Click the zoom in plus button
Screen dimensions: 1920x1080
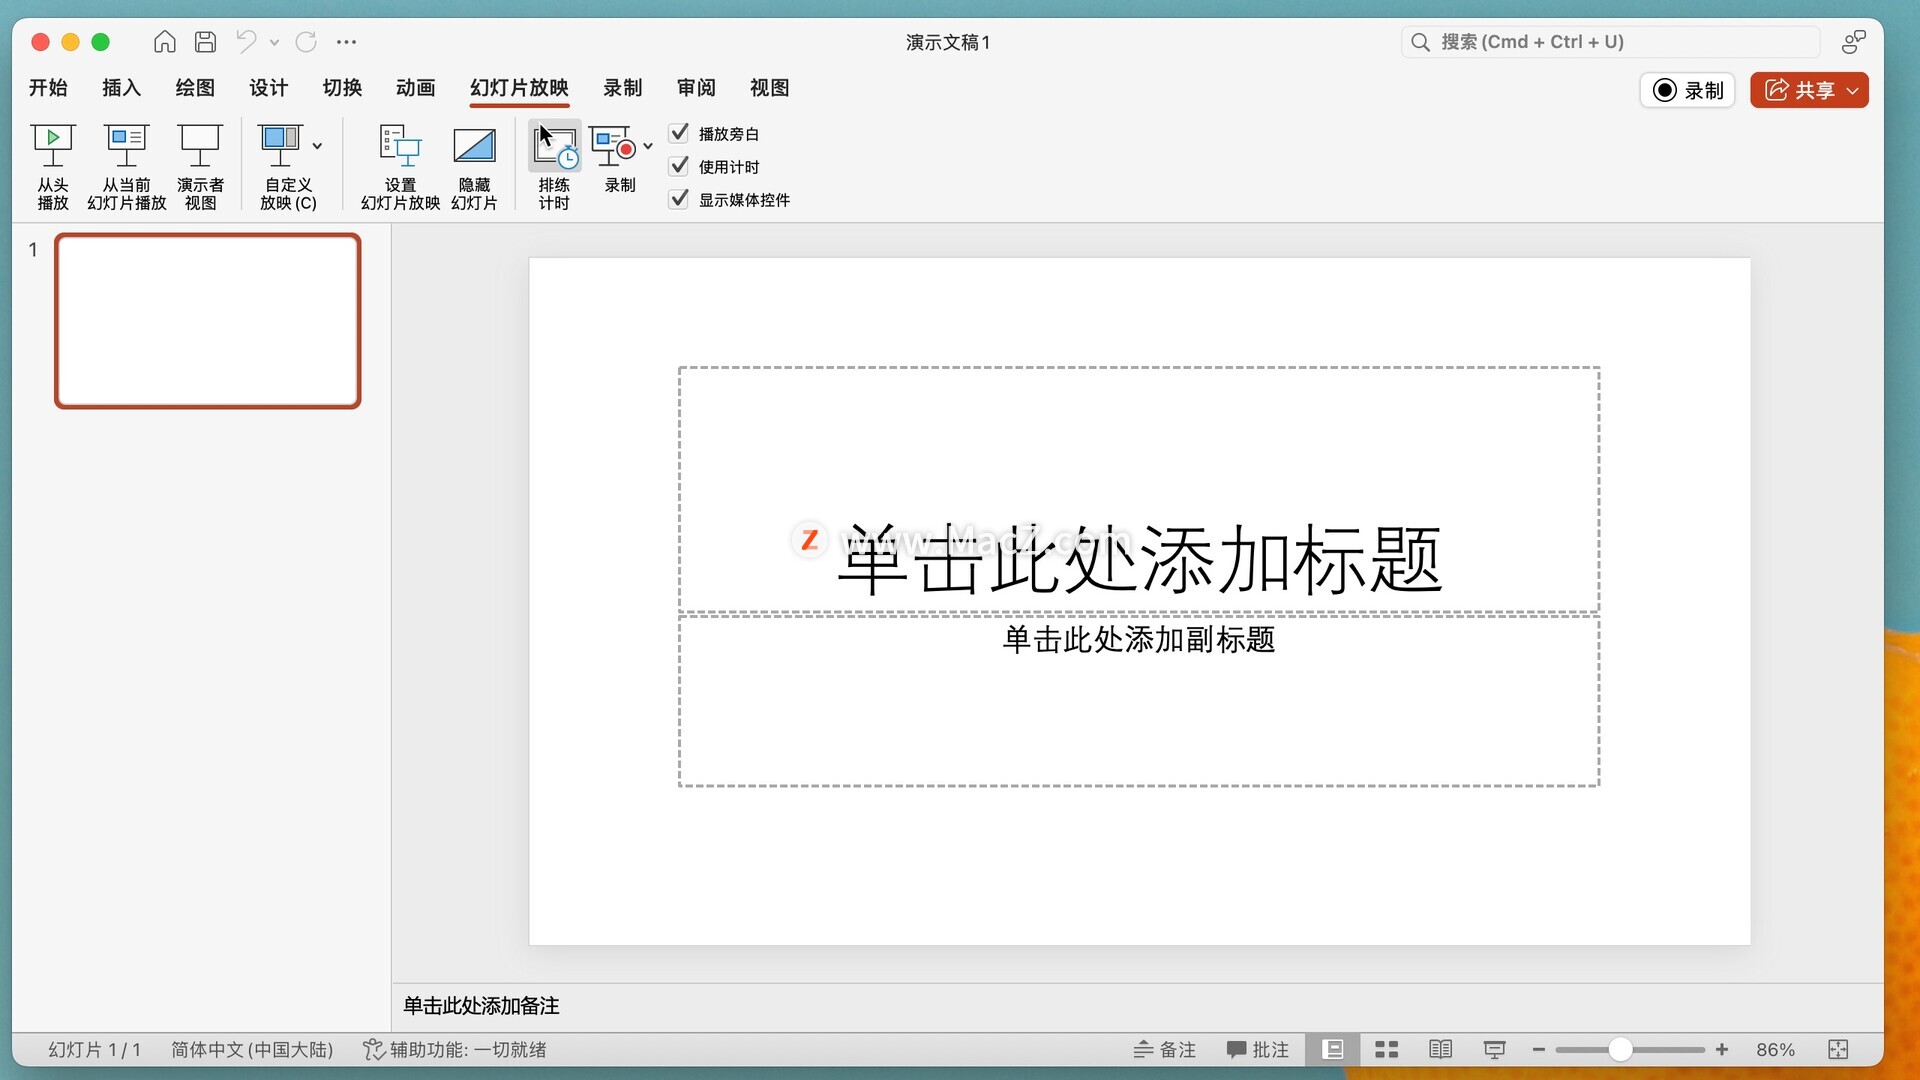click(x=1722, y=1049)
